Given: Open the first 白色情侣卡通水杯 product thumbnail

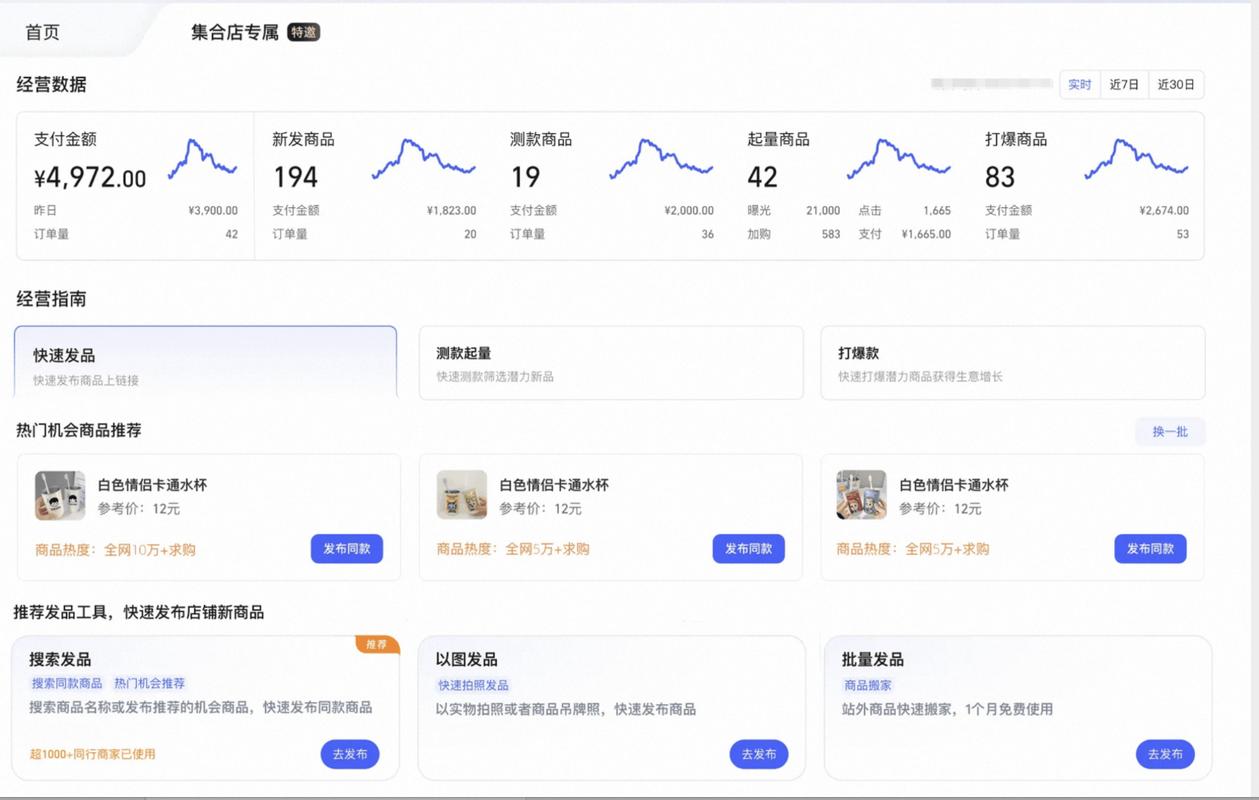Looking at the screenshot, I should point(60,494).
